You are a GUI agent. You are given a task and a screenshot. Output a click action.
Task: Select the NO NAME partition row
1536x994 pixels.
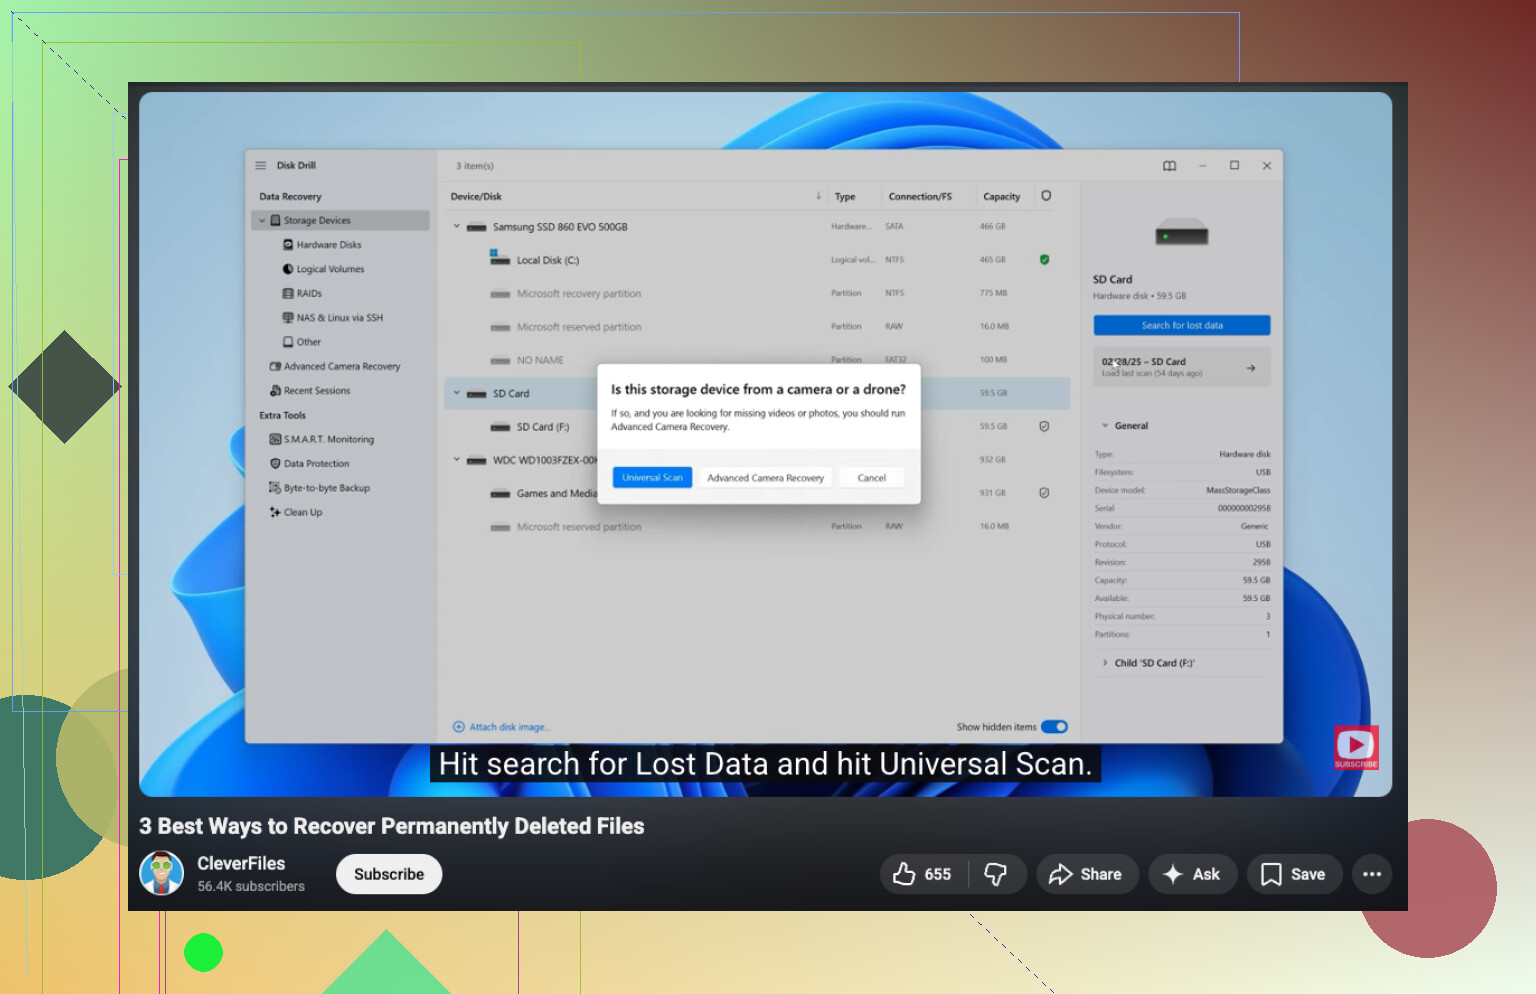coord(757,360)
